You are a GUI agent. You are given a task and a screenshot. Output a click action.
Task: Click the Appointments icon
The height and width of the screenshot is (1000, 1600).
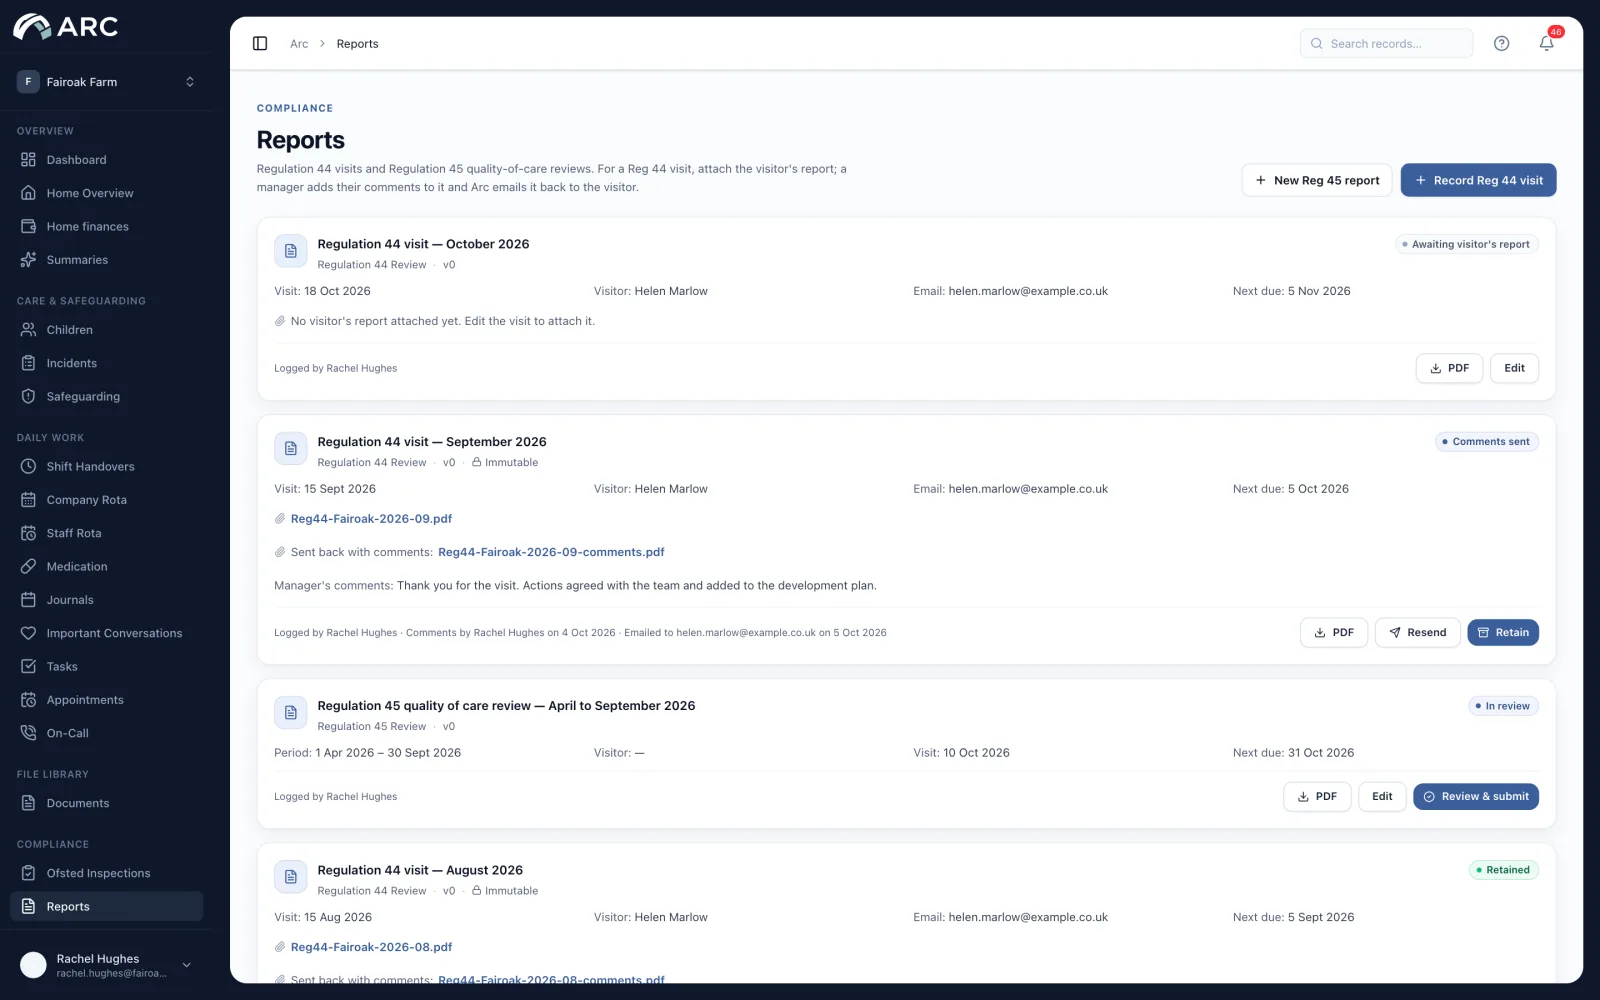tap(28, 700)
